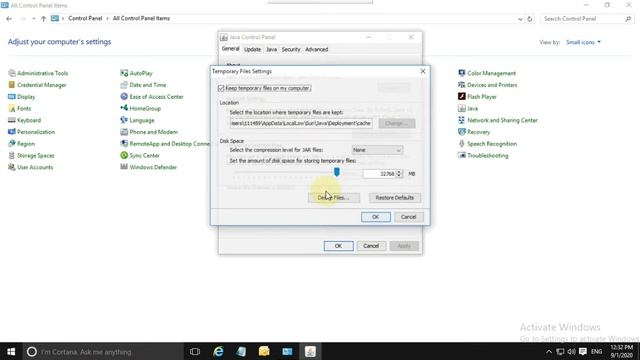Click Cortana search box on taskbar
This screenshot has height=360, width=640.
(x=103, y=352)
